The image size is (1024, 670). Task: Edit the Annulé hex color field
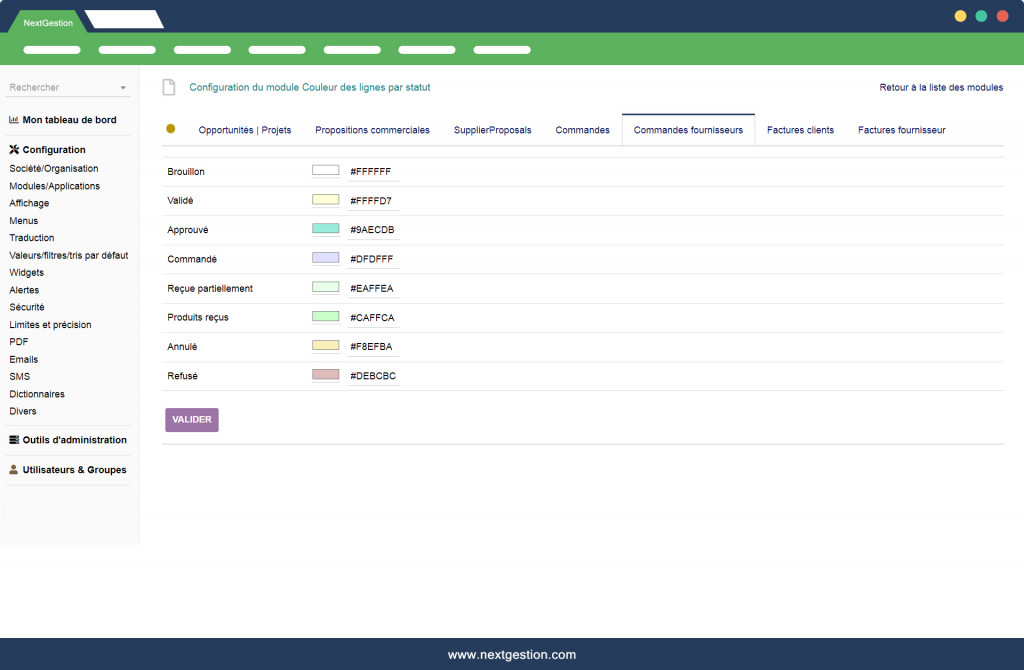pos(373,346)
